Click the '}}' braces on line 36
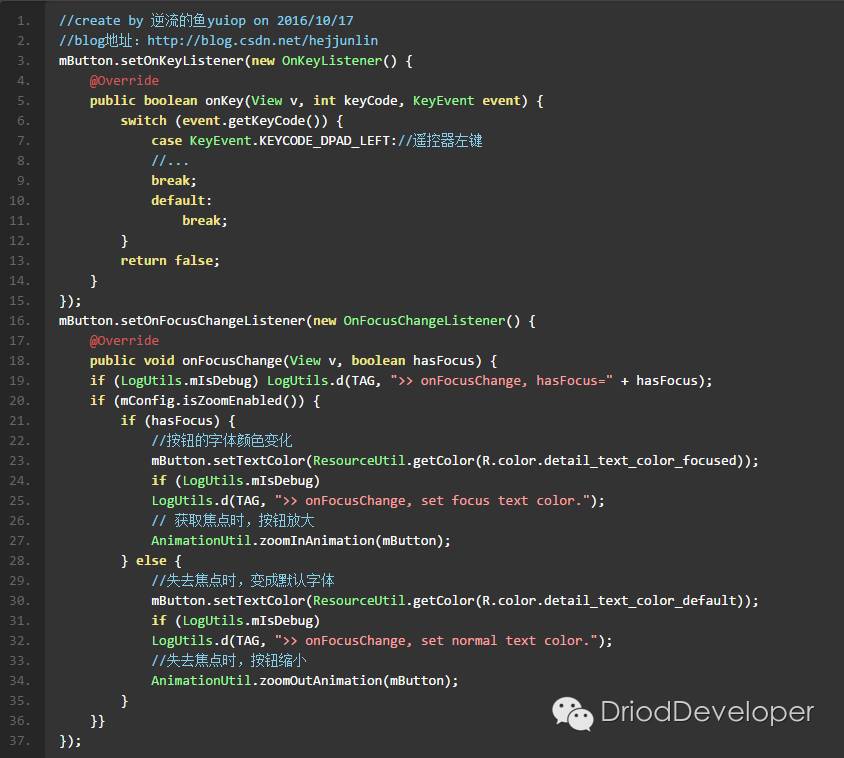 pyautogui.click(x=97, y=721)
